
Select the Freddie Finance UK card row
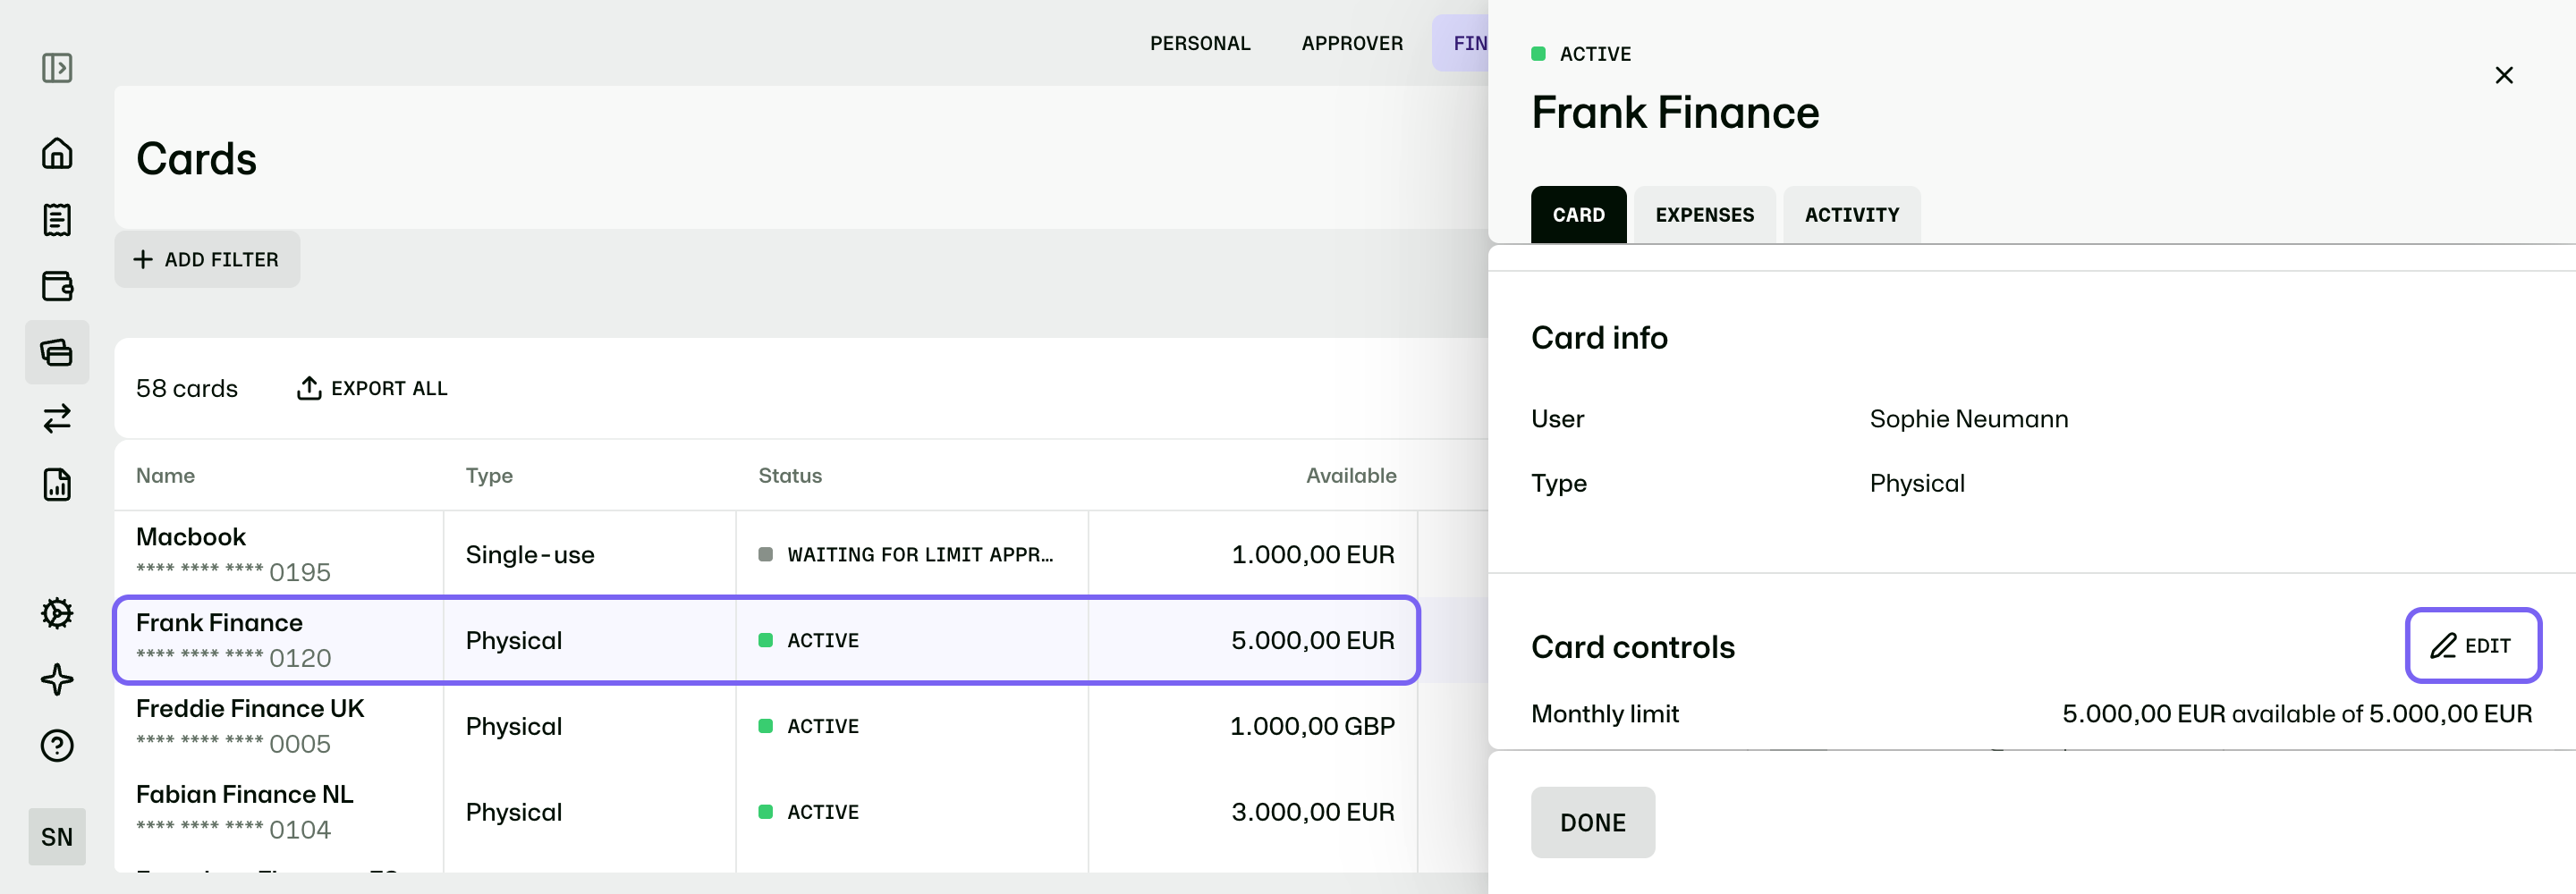coord(766,727)
